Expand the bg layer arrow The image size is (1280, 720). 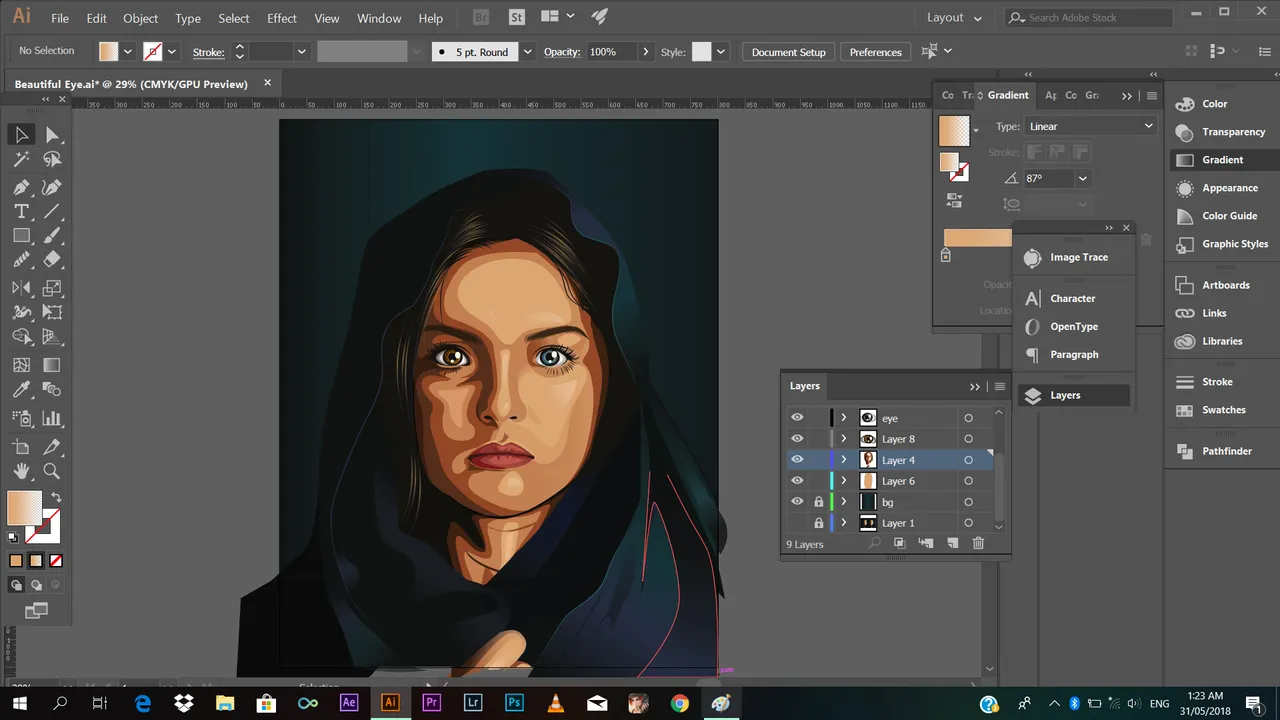844,502
